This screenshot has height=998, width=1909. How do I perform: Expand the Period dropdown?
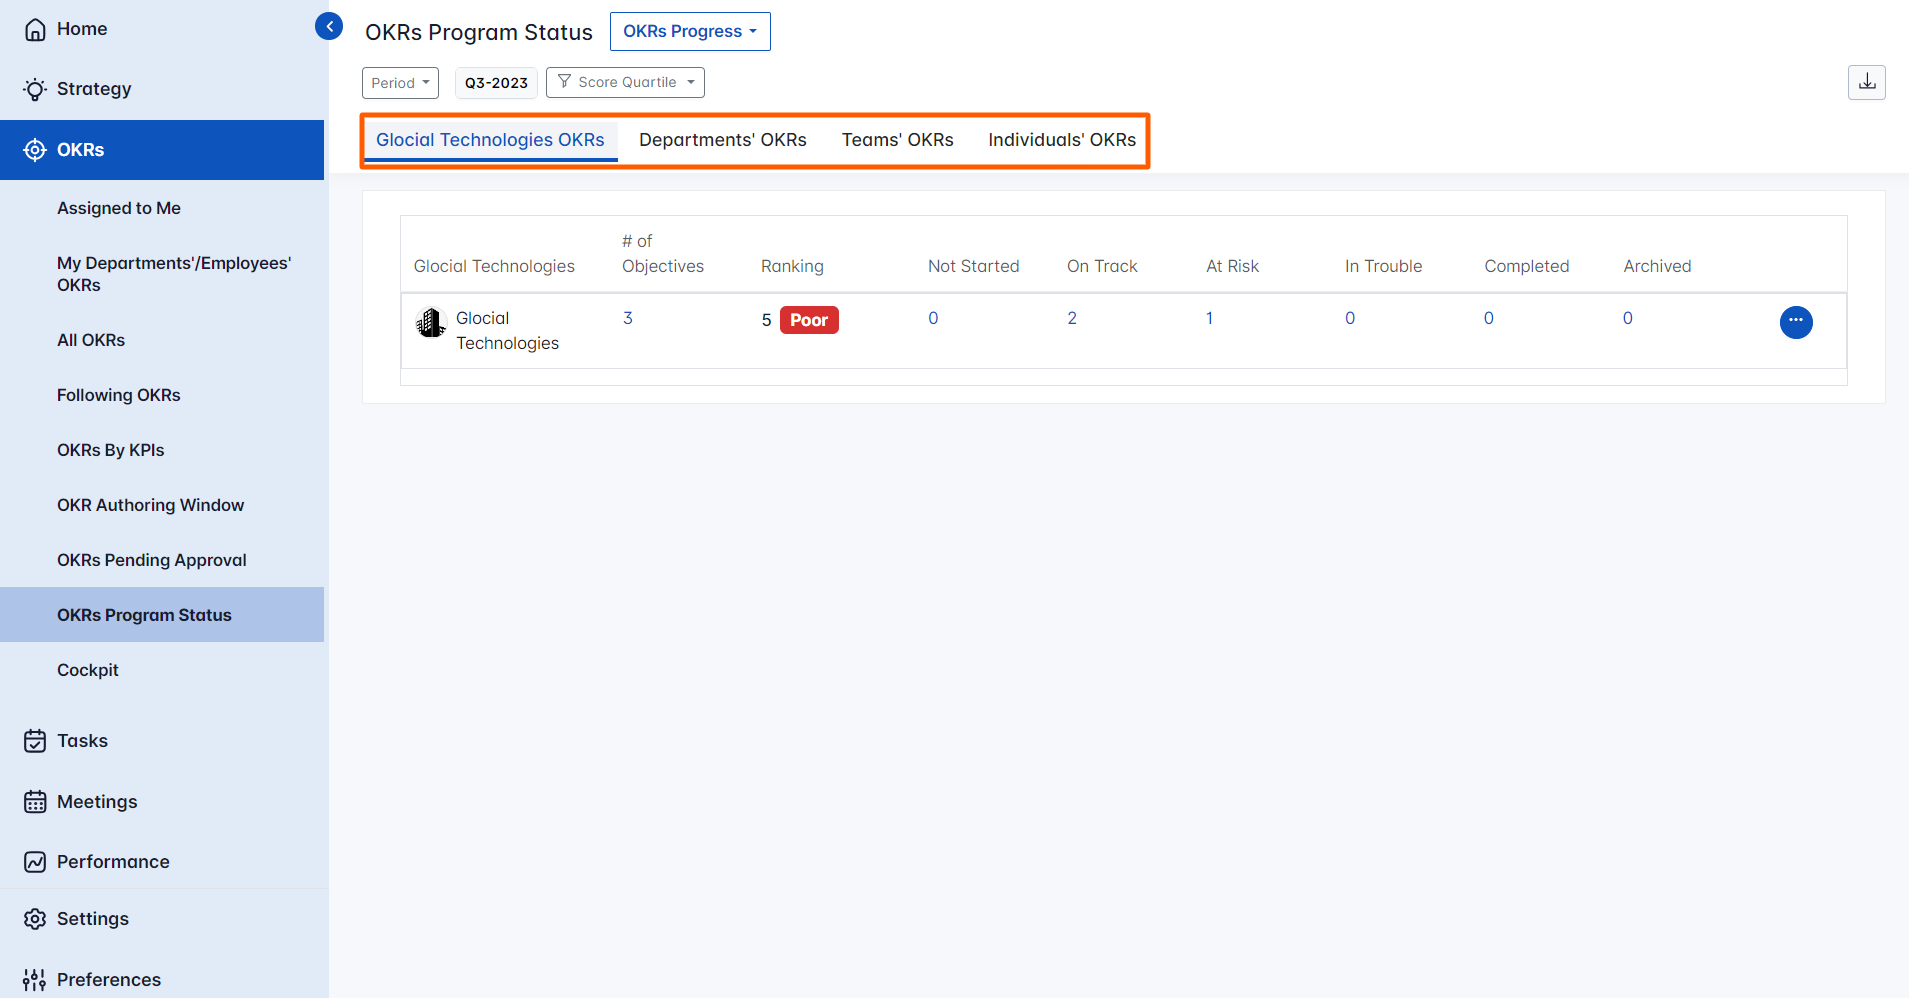pyautogui.click(x=400, y=82)
